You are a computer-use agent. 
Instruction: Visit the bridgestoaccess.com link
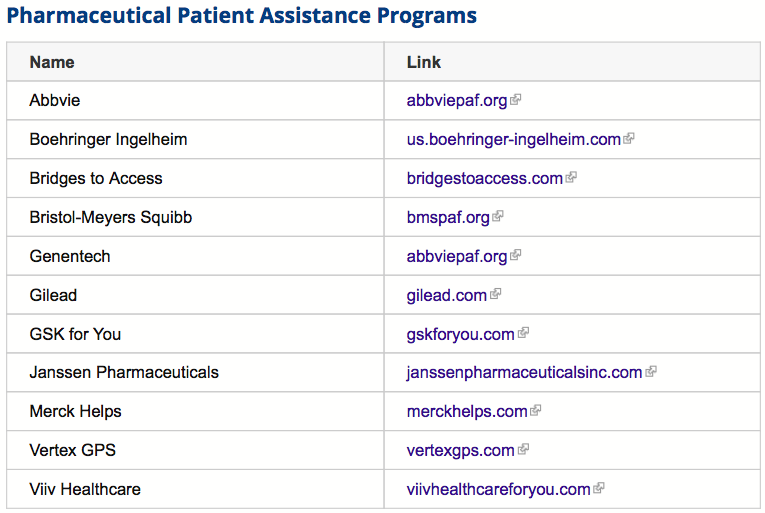tap(484, 179)
